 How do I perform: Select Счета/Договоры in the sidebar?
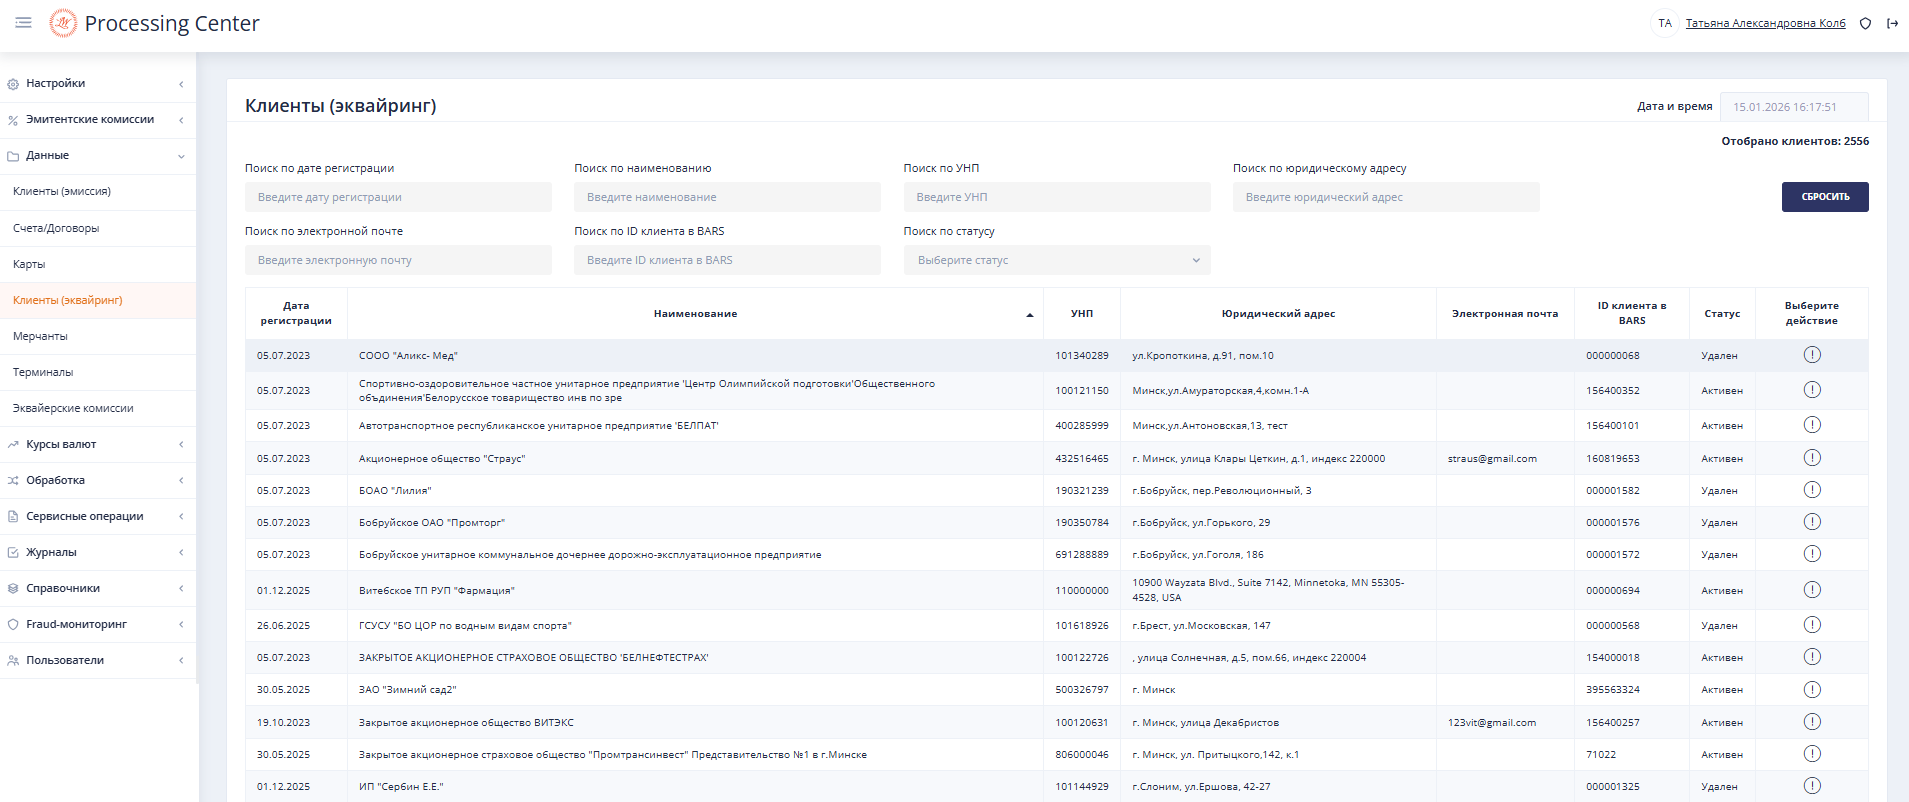point(56,228)
